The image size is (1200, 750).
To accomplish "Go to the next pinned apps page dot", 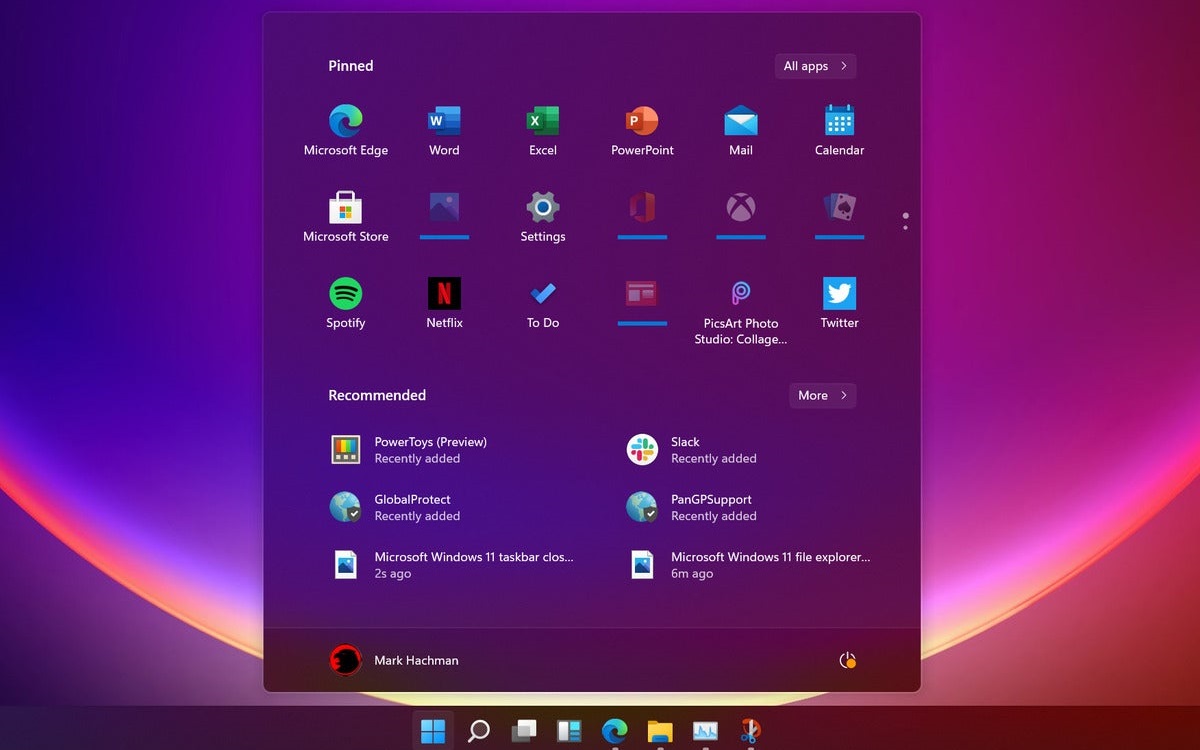I will pyautogui.click(x=905, y=228).
